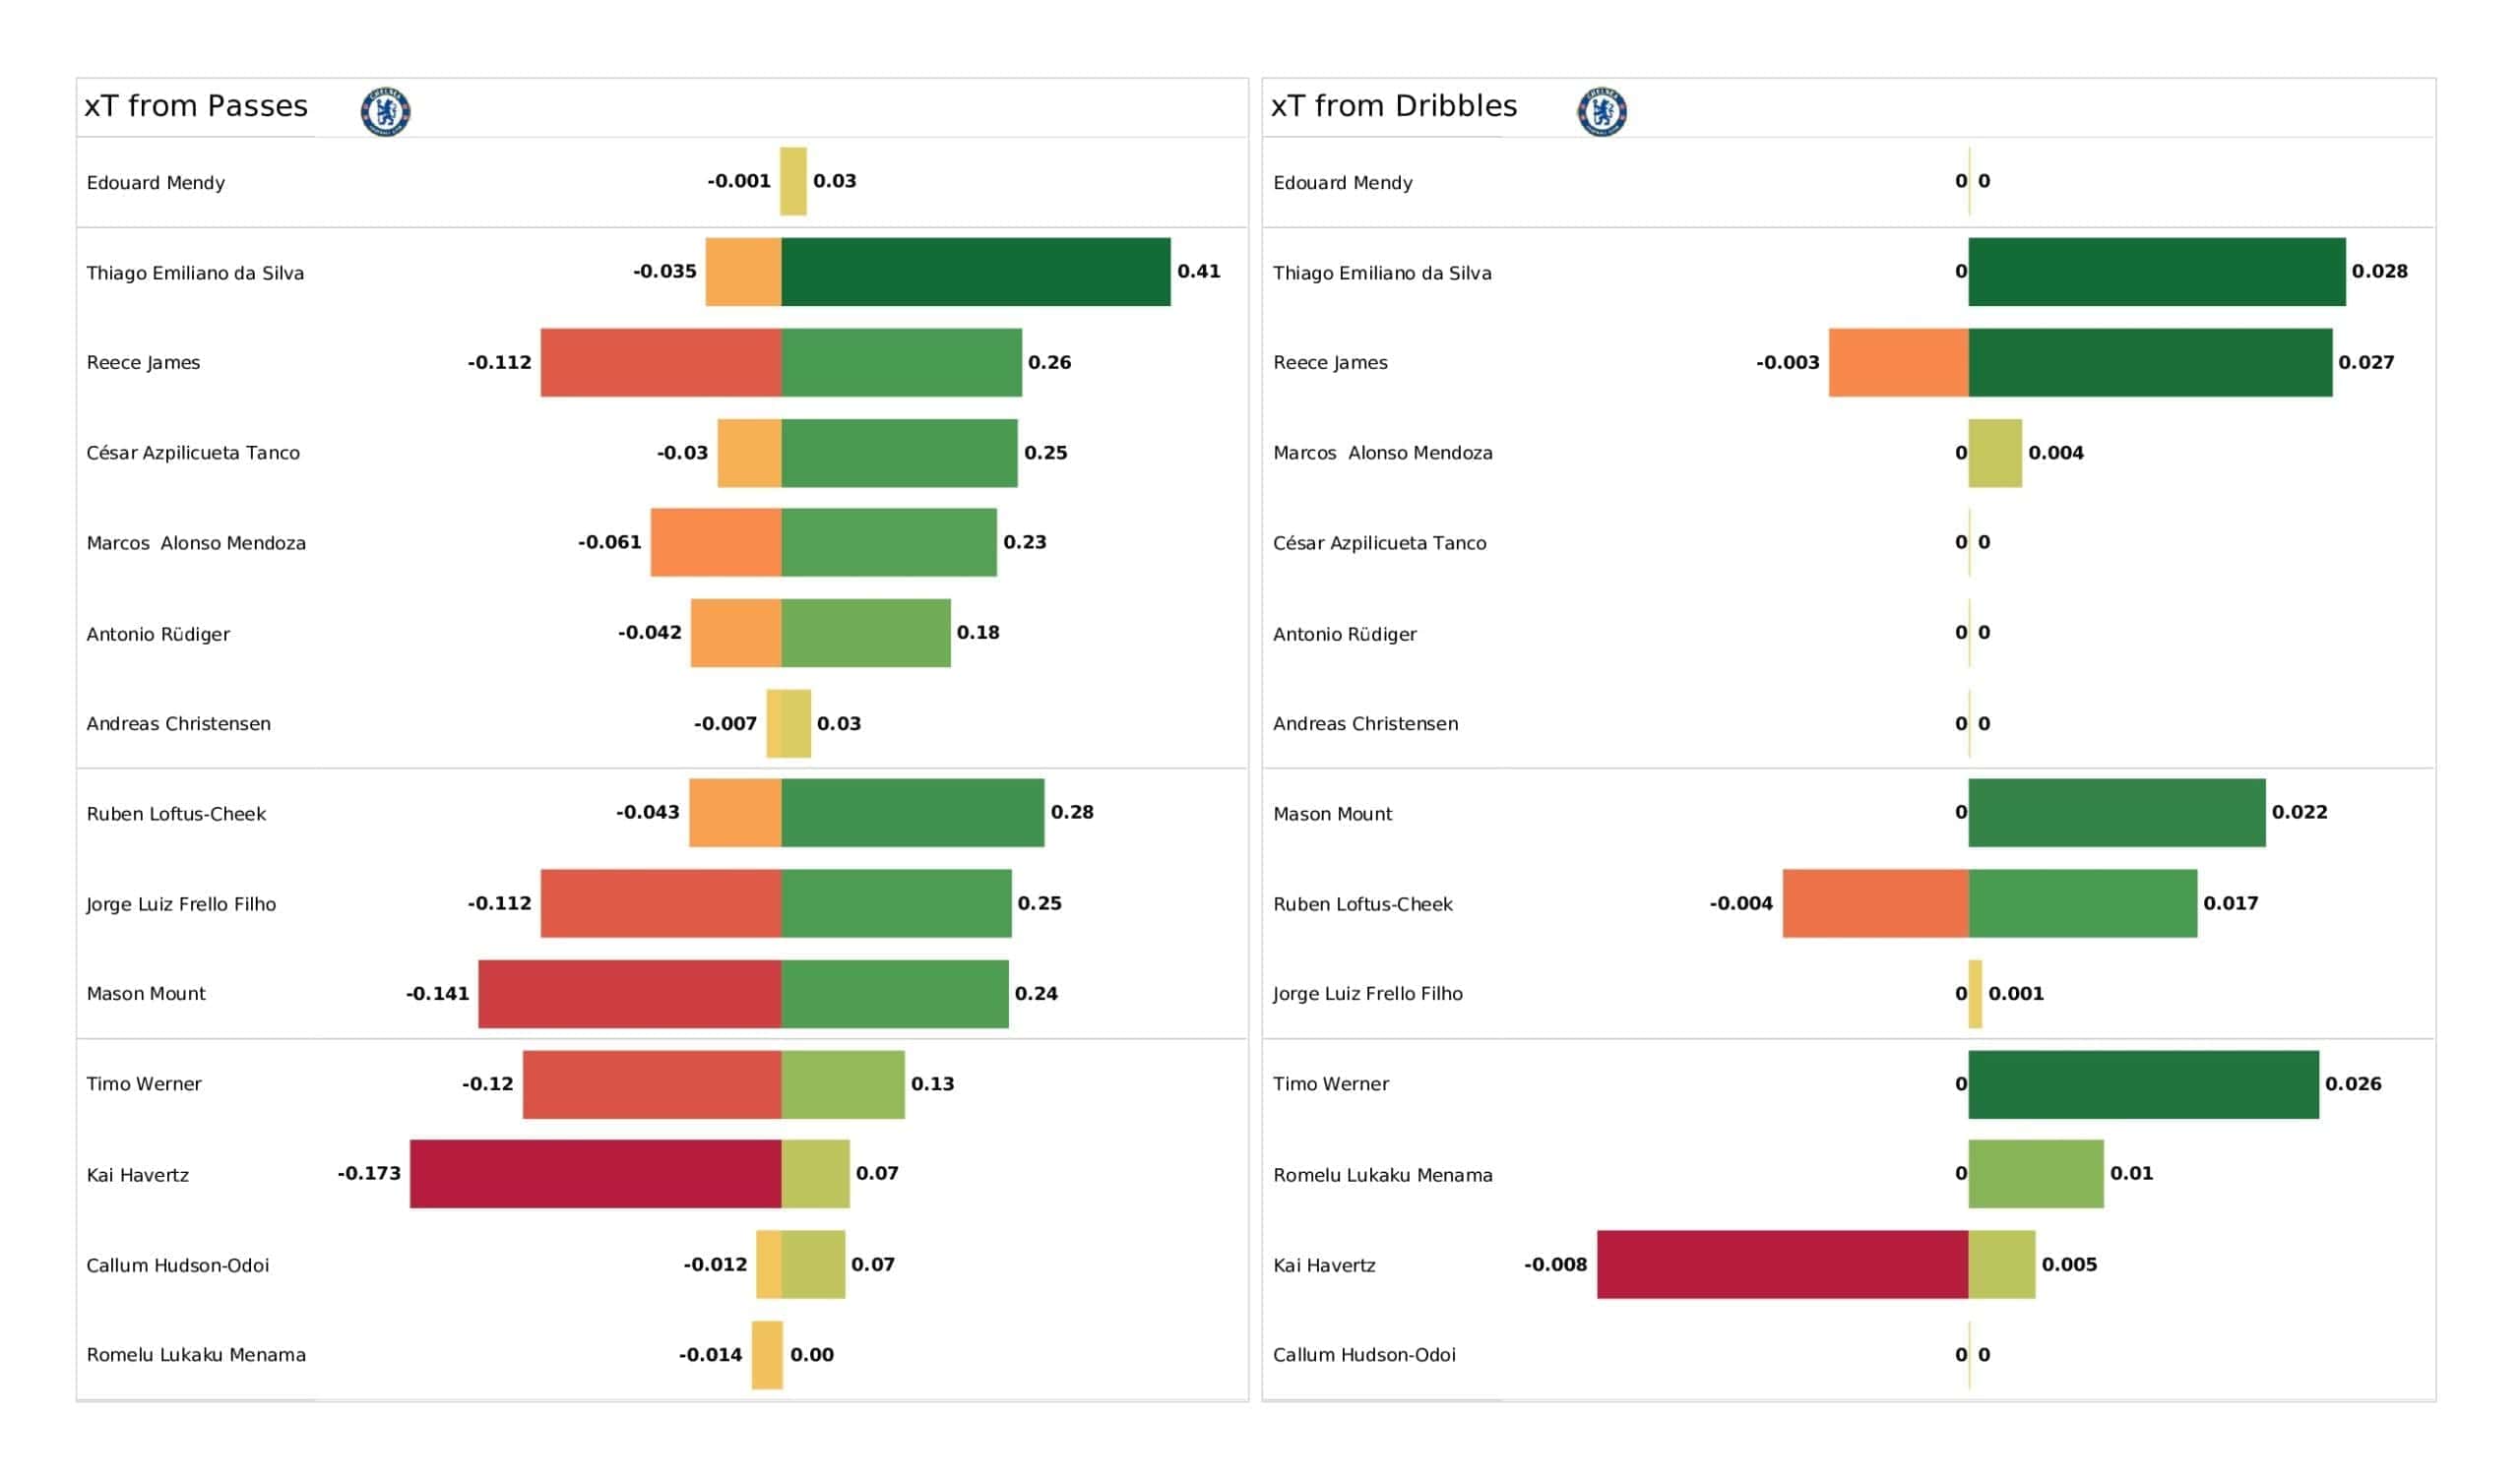Click the Chelsea crest beside xT from Dribbles

(1602, 112)
